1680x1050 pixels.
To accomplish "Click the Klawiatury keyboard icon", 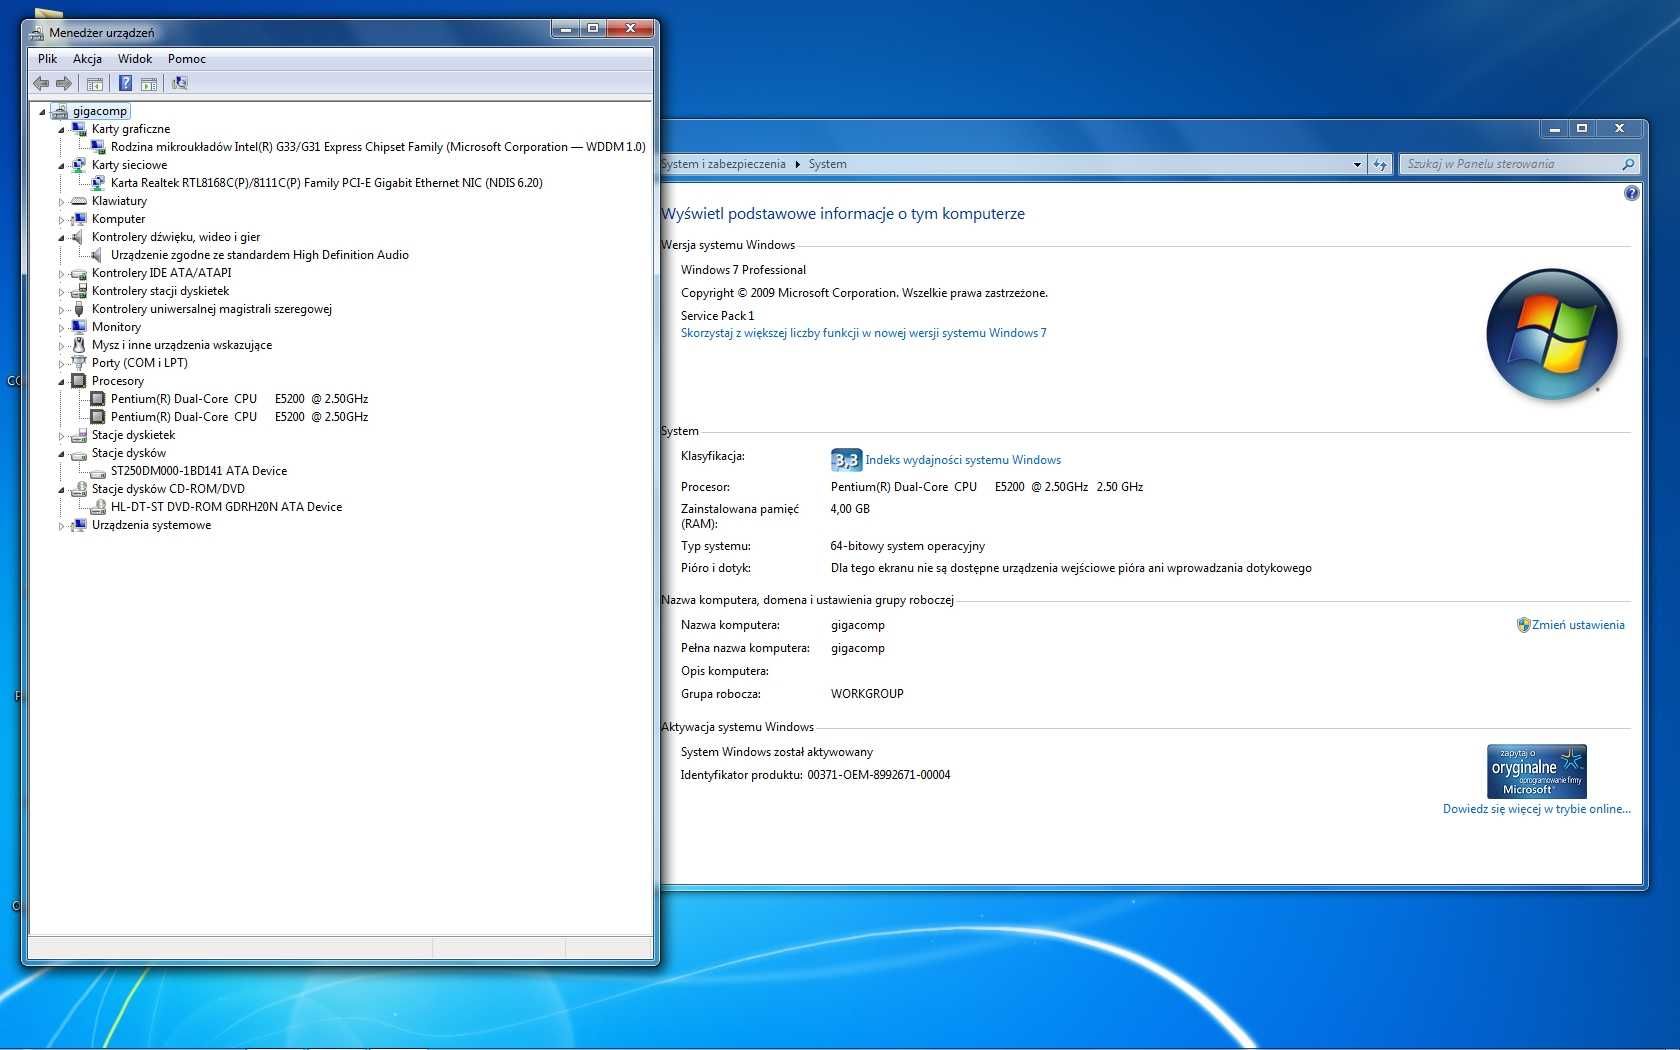I will point(79,201).
